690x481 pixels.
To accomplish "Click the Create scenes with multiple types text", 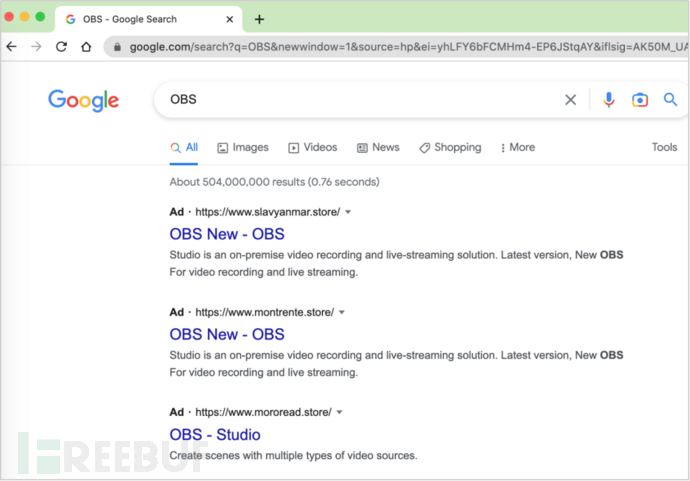I will point(294,455).
